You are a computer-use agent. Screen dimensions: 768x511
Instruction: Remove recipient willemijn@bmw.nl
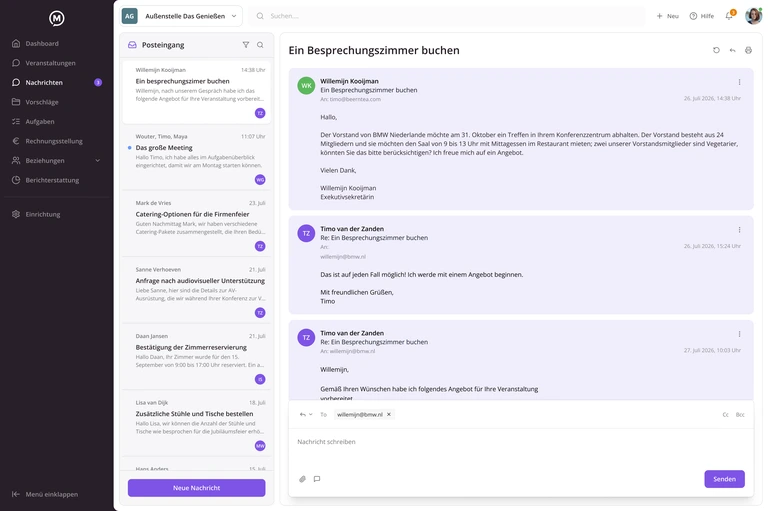point(389,414)
